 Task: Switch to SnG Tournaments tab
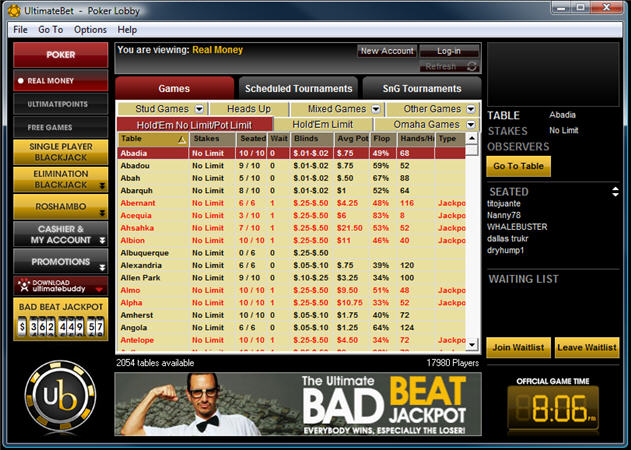422,88
